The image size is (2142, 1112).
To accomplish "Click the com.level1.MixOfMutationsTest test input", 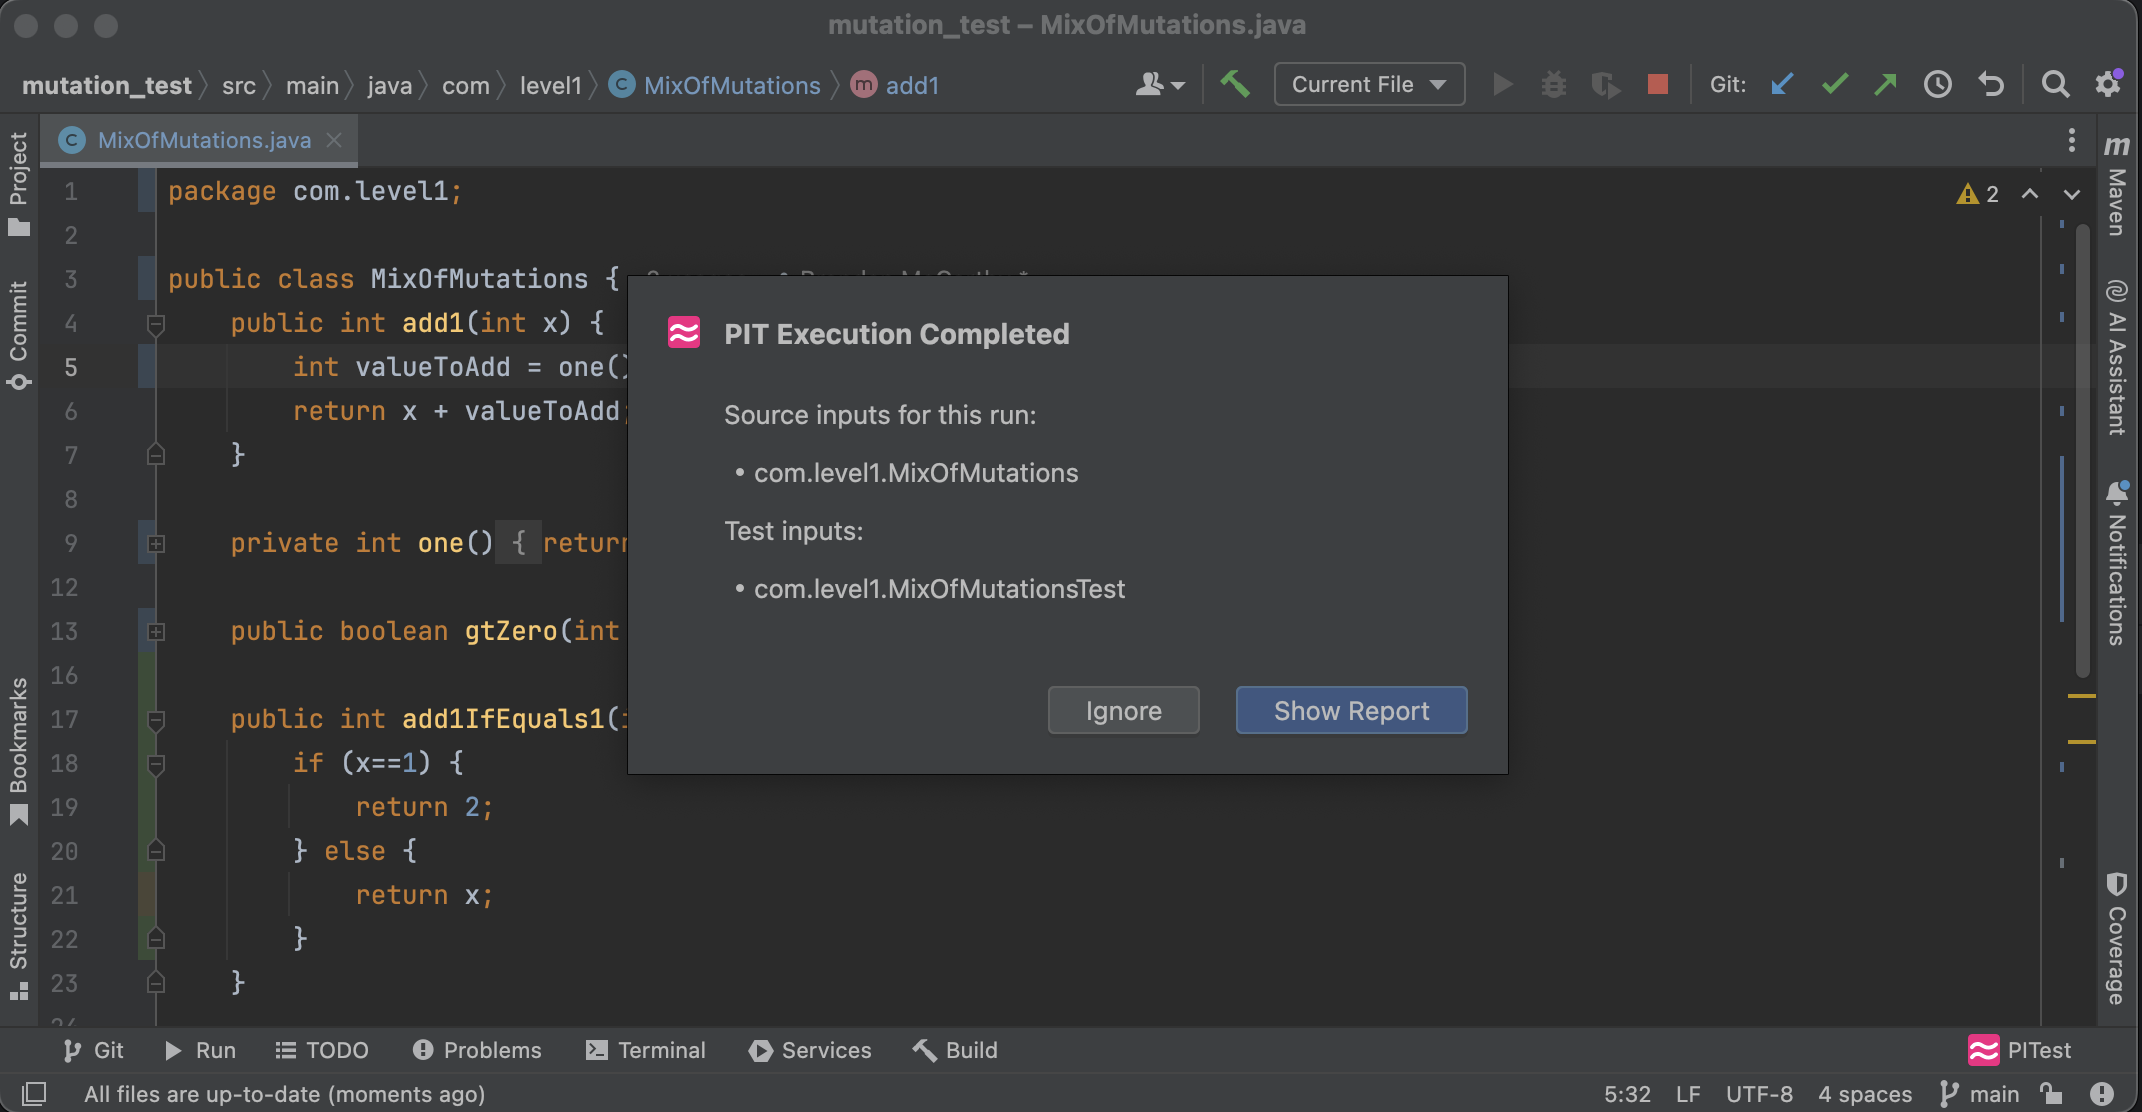I will point(939,589).
